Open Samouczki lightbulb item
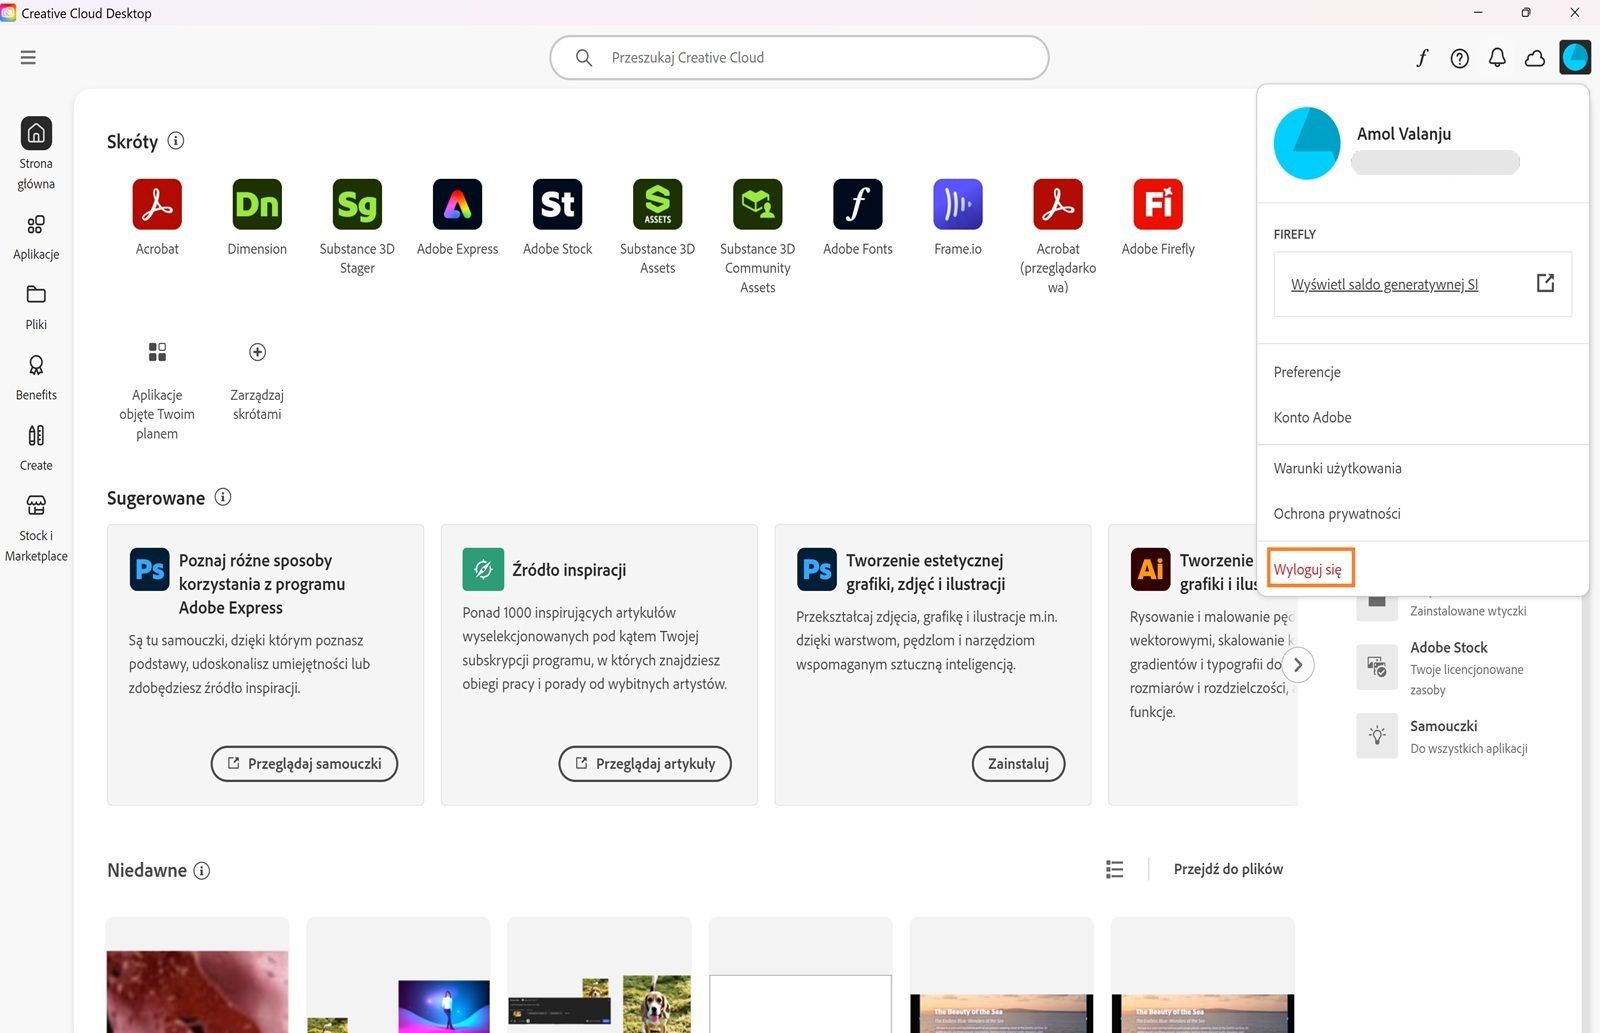Image resolution: width=1600 pixels, height=1033 pixels. click(x=1442, y=736)
